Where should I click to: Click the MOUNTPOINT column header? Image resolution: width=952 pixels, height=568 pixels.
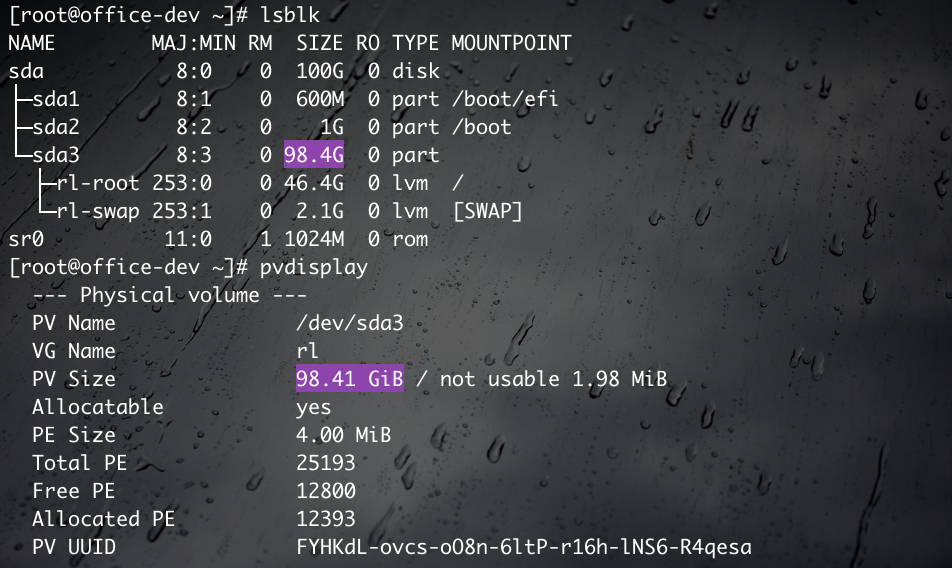pos(511,43)
